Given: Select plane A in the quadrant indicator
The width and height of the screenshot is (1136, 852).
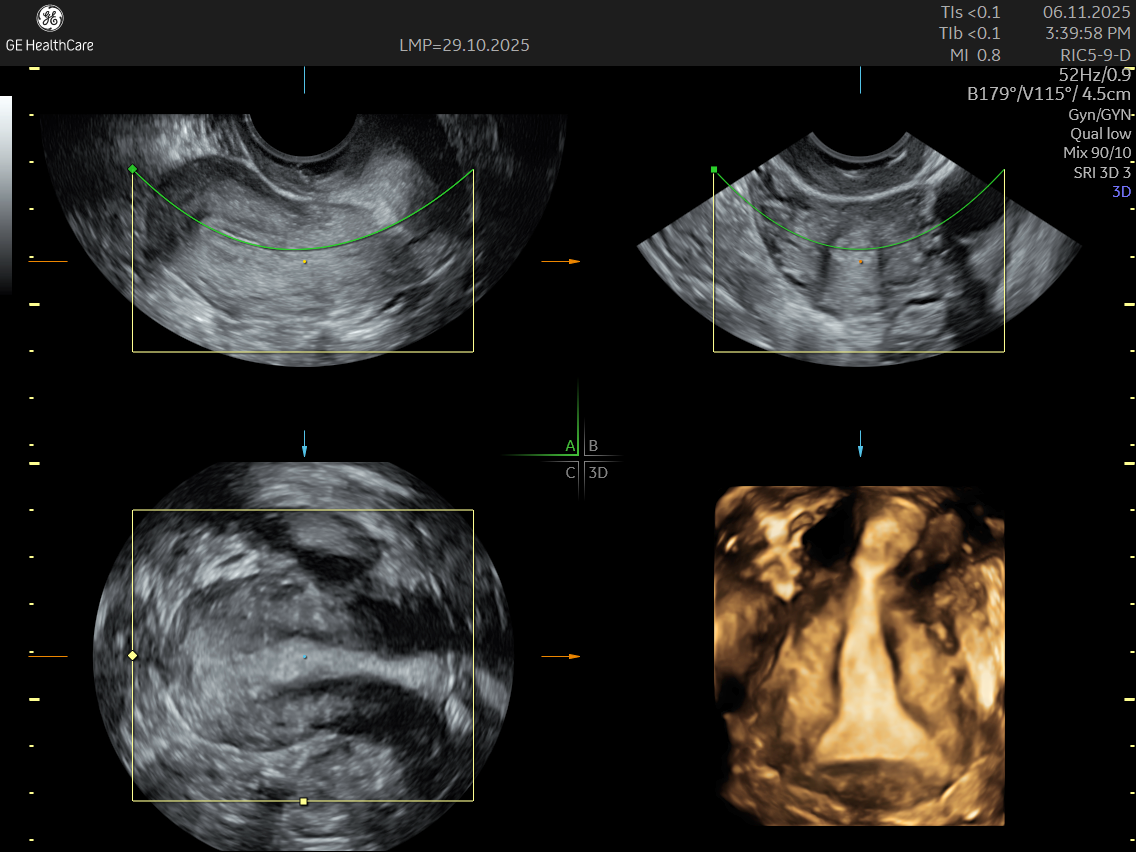Looking at the screenshot, I should (x=570, y=446).
